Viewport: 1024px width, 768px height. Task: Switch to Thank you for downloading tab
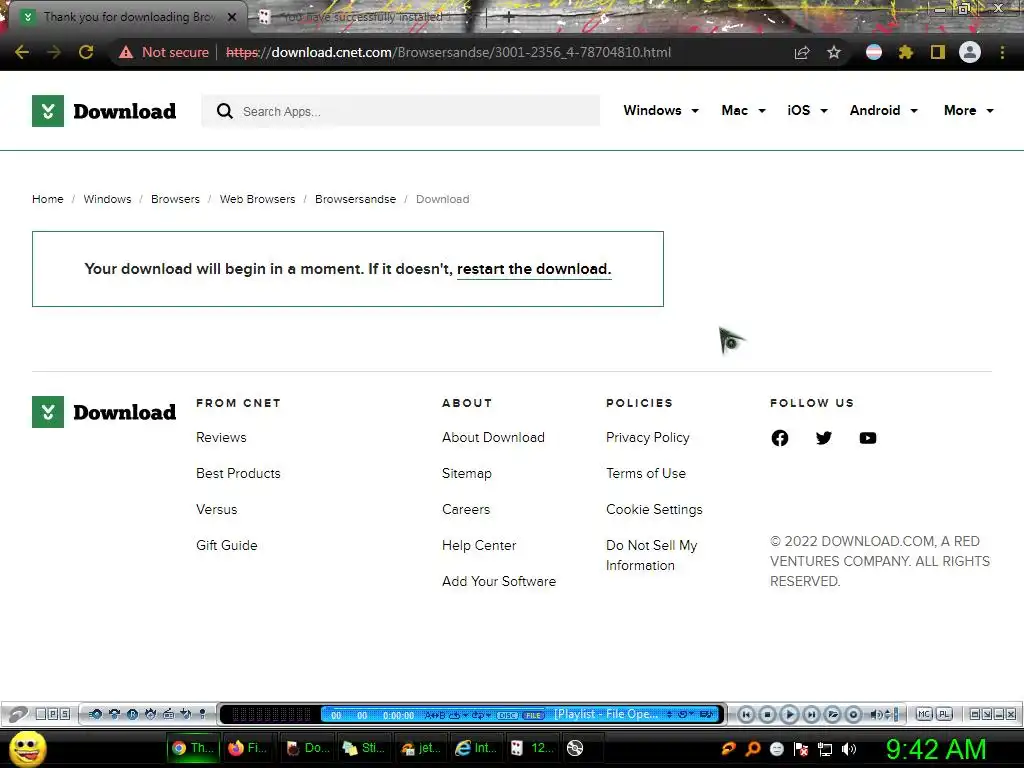[x=128, y=17]
